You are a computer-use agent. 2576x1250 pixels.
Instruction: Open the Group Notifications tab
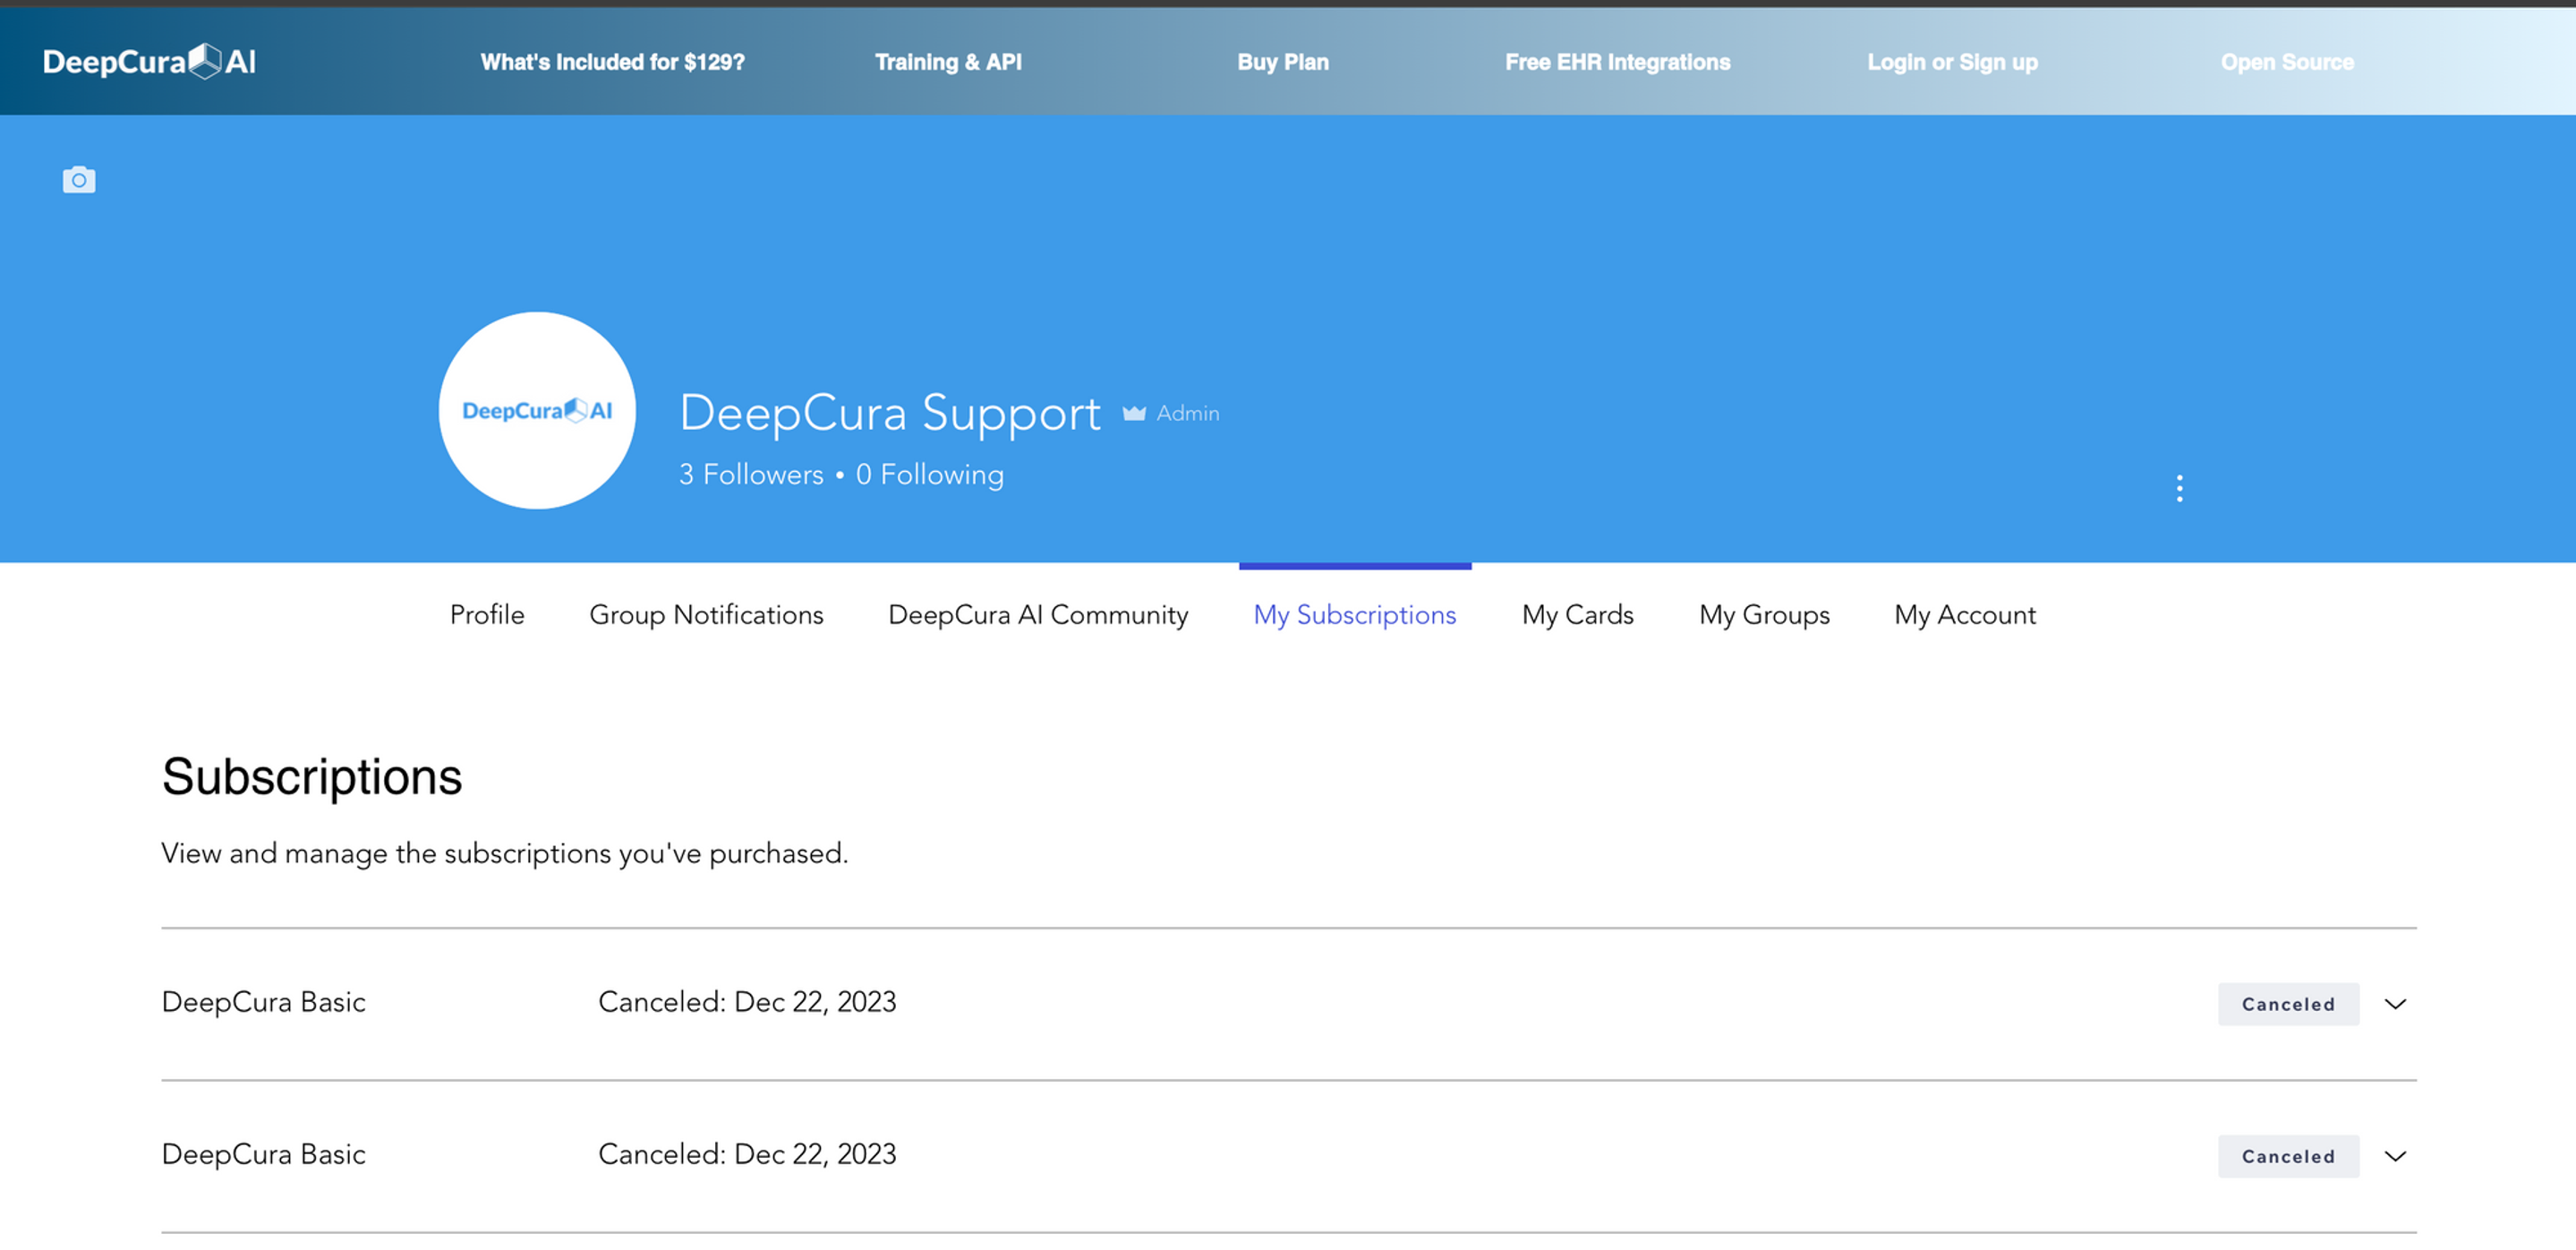click(706, 615)
